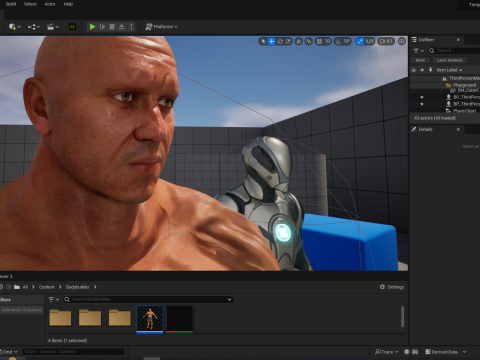Click the All folder breadcrumb

[x=25, y=287]
